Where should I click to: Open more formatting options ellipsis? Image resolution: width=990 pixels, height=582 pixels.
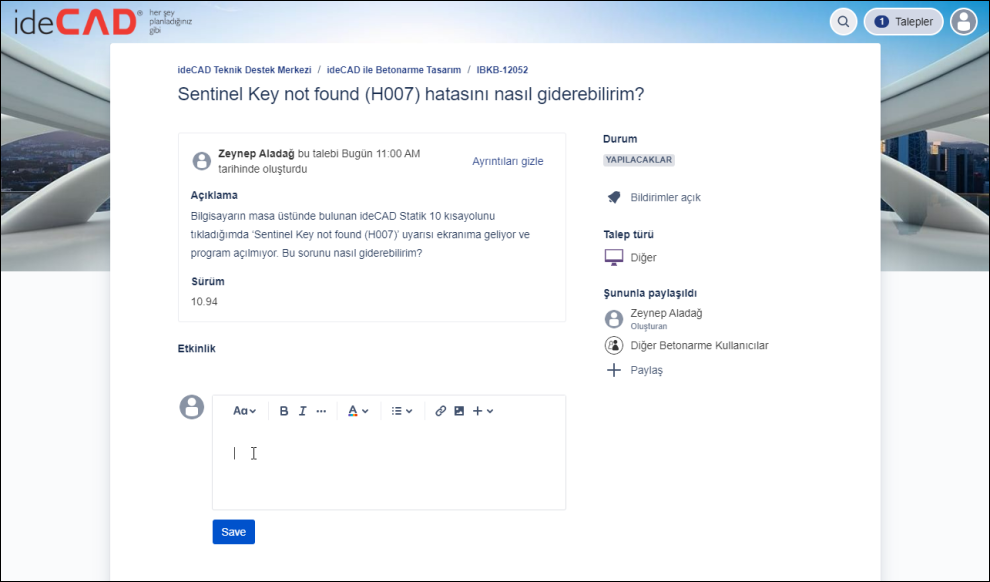321,411
